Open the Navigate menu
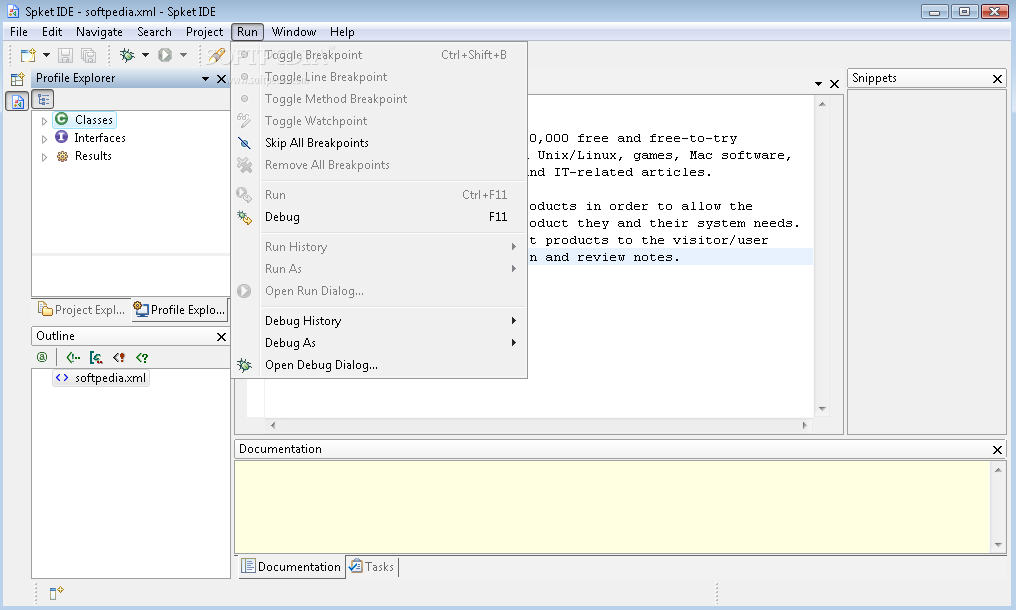 point(99,32)
